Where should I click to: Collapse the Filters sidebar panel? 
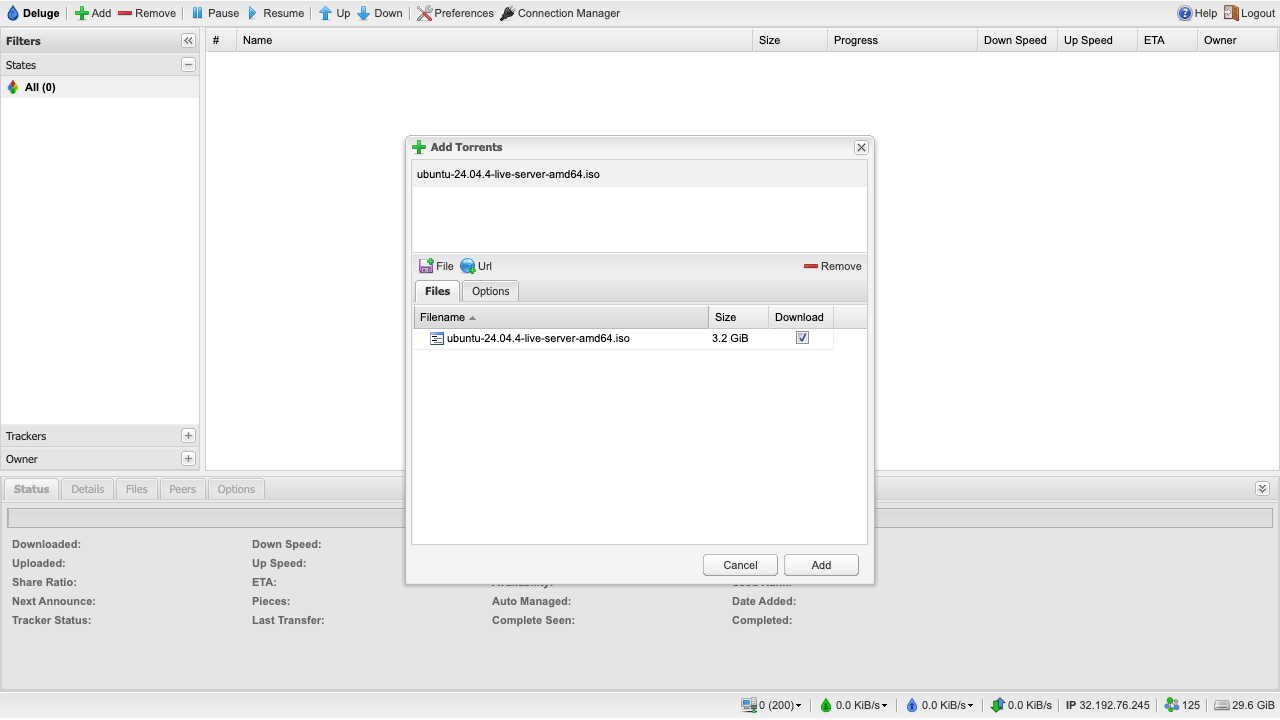coord(188,41)
